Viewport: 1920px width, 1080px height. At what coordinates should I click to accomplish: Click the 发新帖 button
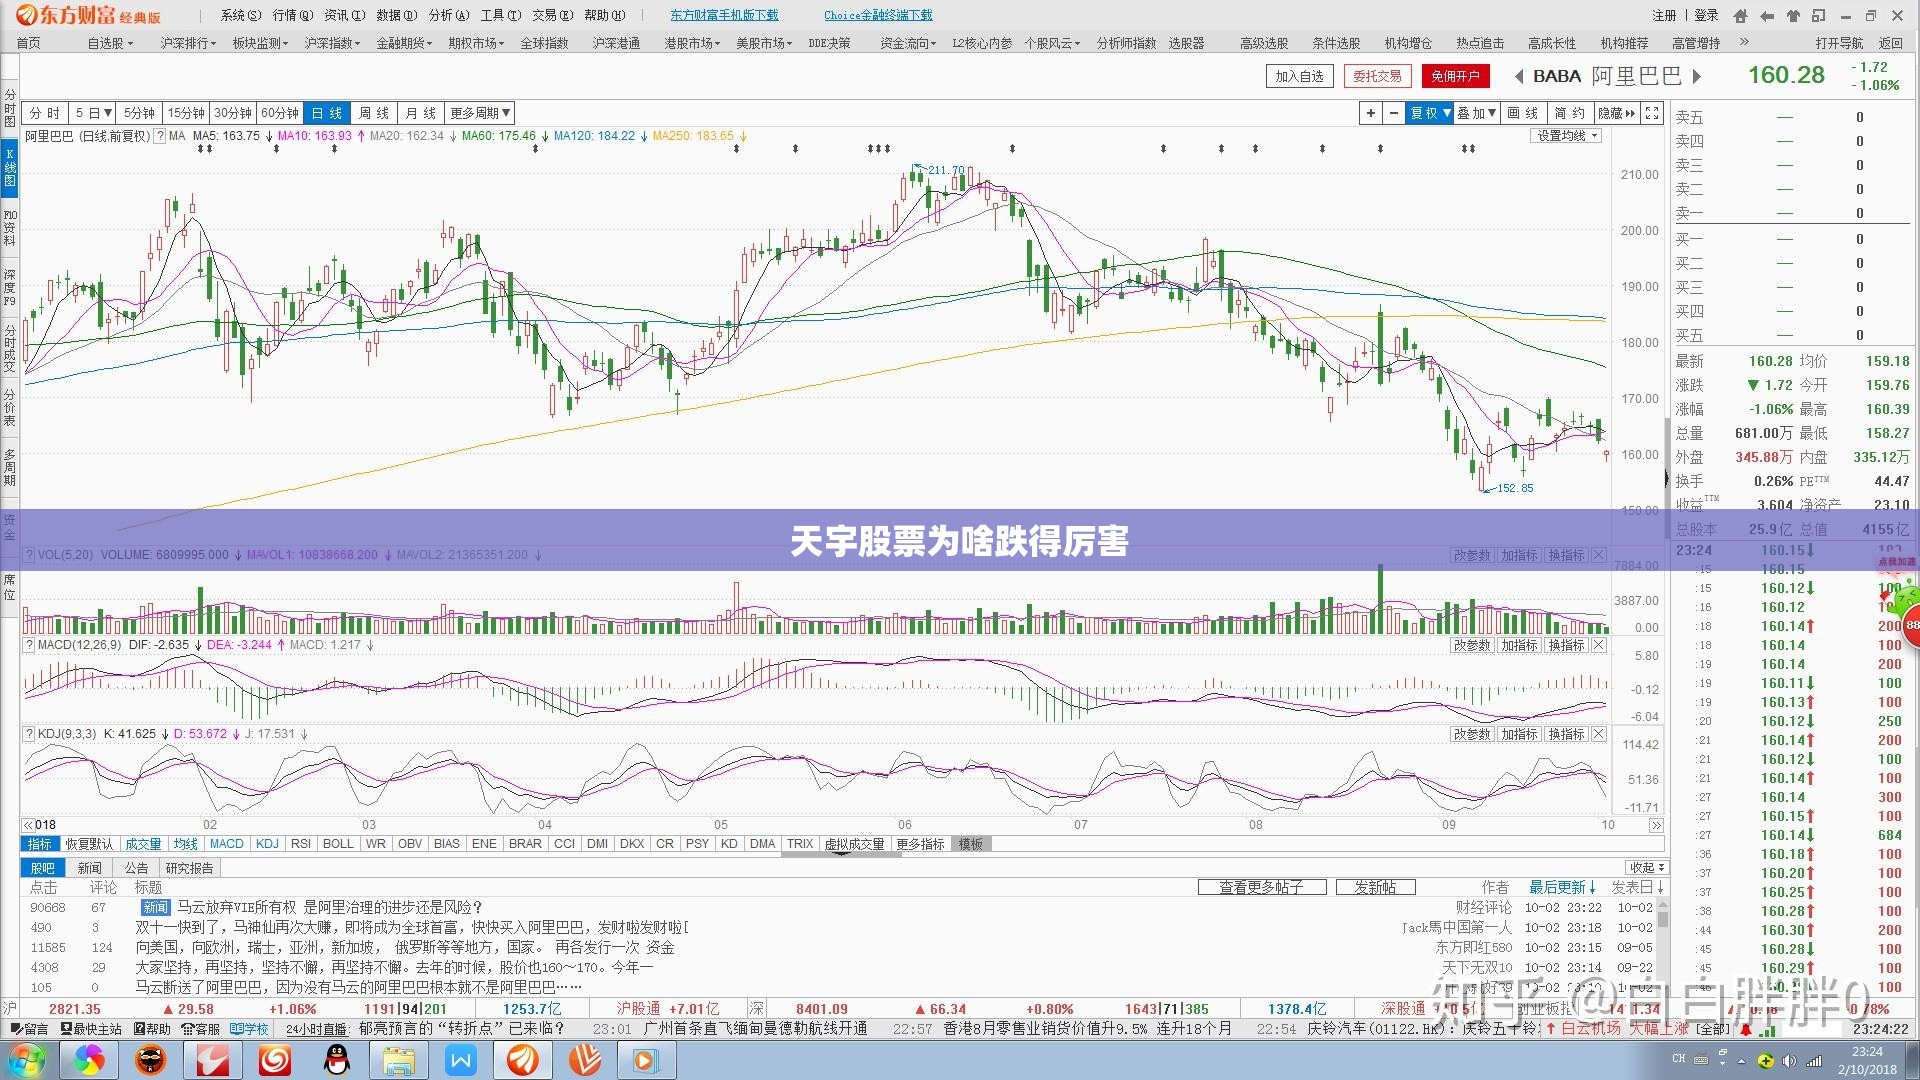tap(1375, 887)
